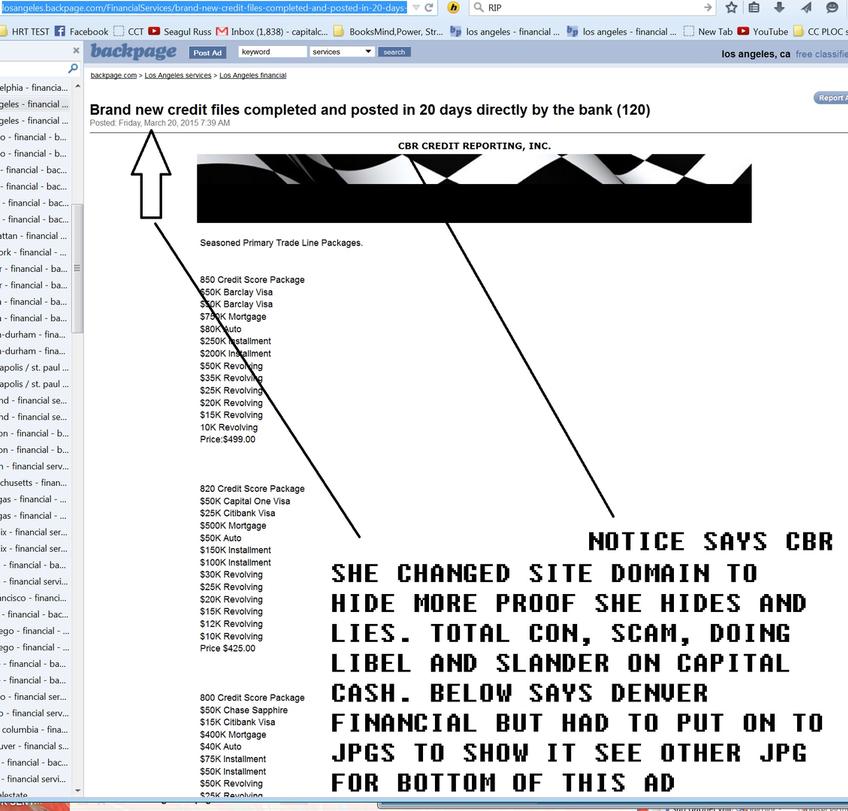Select the 'attan - financial ...' sidebar entry
Screen dimensions: 848x811
[35, 236]
